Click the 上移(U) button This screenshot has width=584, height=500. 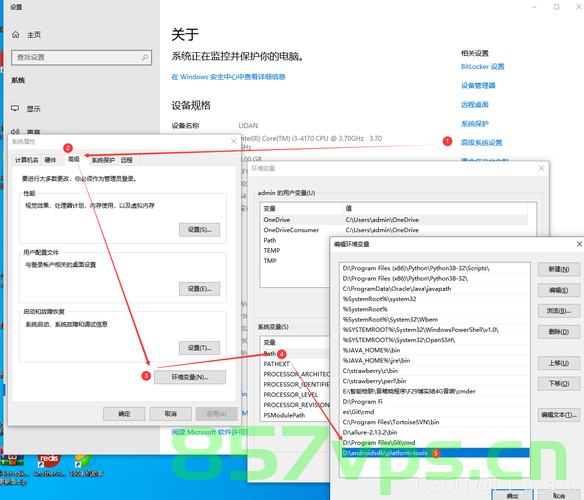[x=559, y=363]
